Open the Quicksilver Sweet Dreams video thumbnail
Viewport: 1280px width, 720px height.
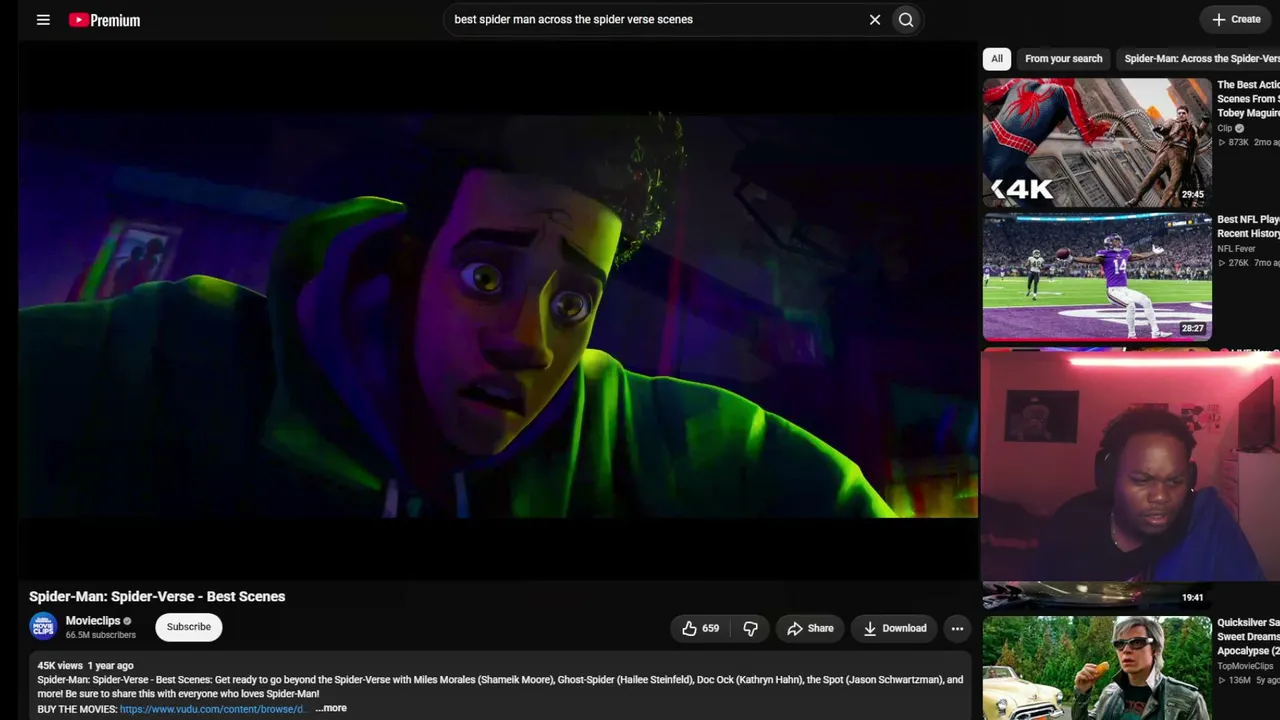click(x=1097, y=668)
